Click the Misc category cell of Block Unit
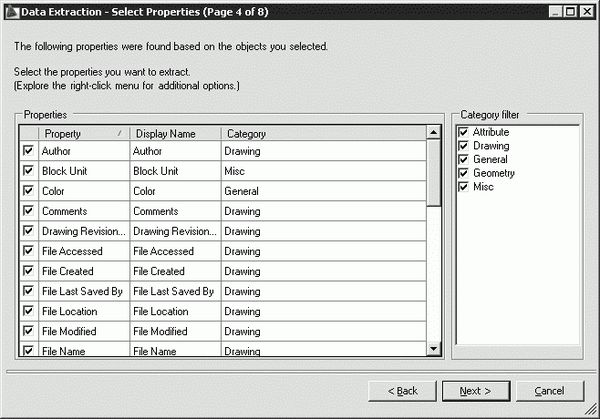 (x=324, y=171)
